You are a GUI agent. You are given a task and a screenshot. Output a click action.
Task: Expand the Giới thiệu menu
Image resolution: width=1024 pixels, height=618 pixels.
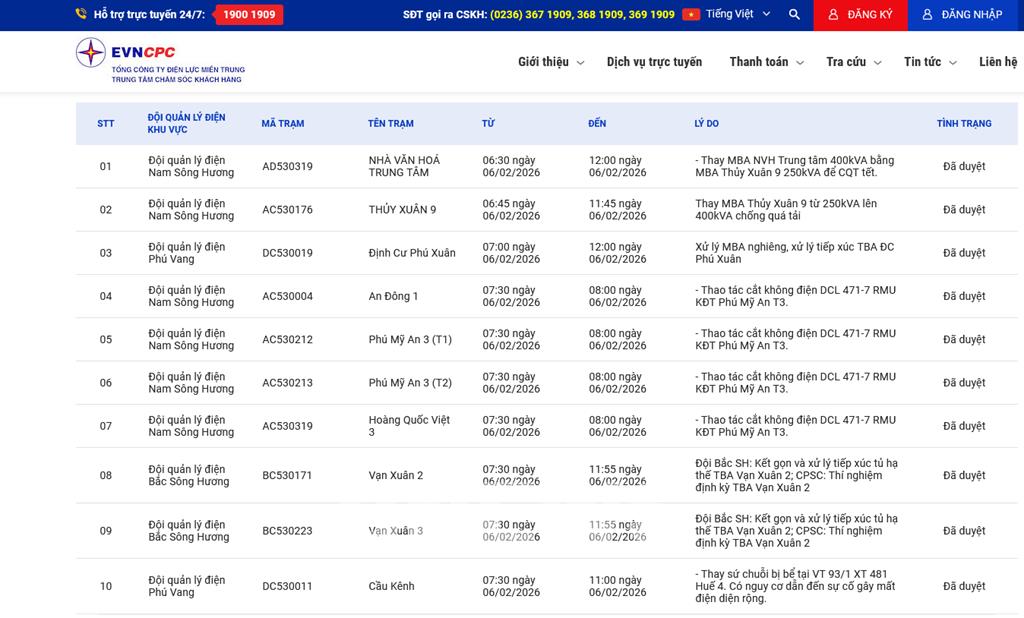pos(551,62)
